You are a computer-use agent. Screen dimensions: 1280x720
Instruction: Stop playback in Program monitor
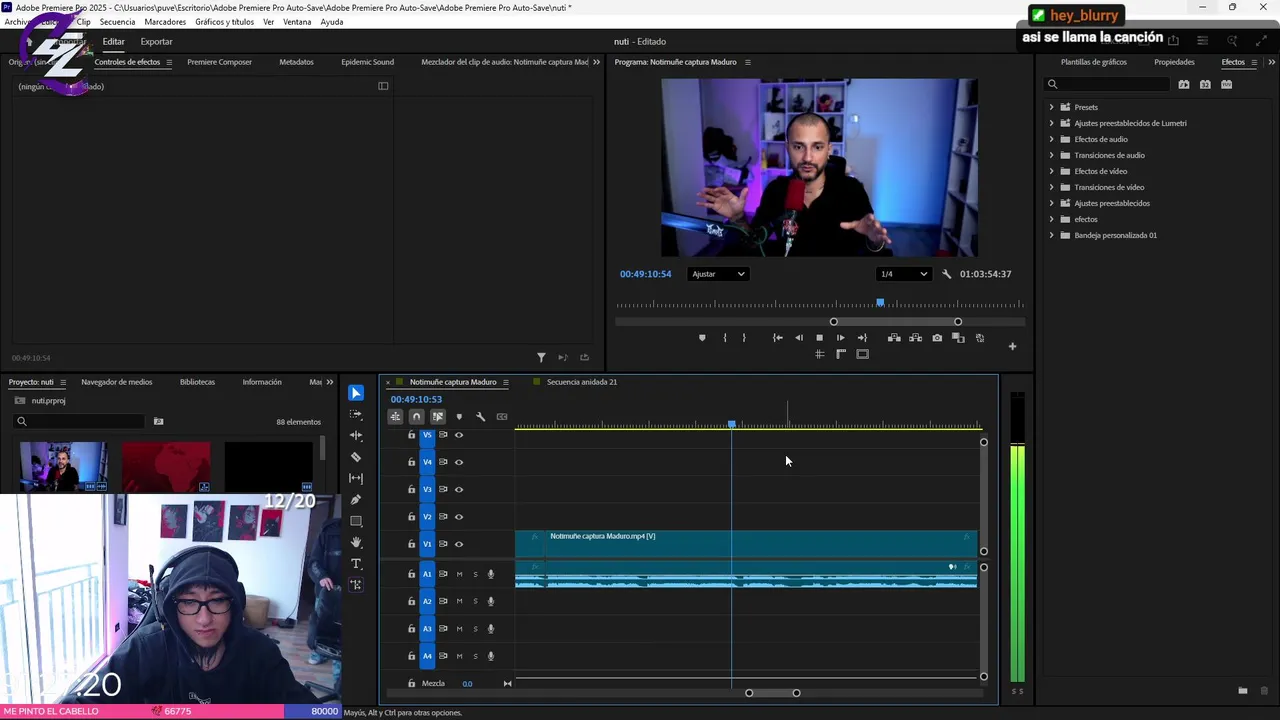819,338
